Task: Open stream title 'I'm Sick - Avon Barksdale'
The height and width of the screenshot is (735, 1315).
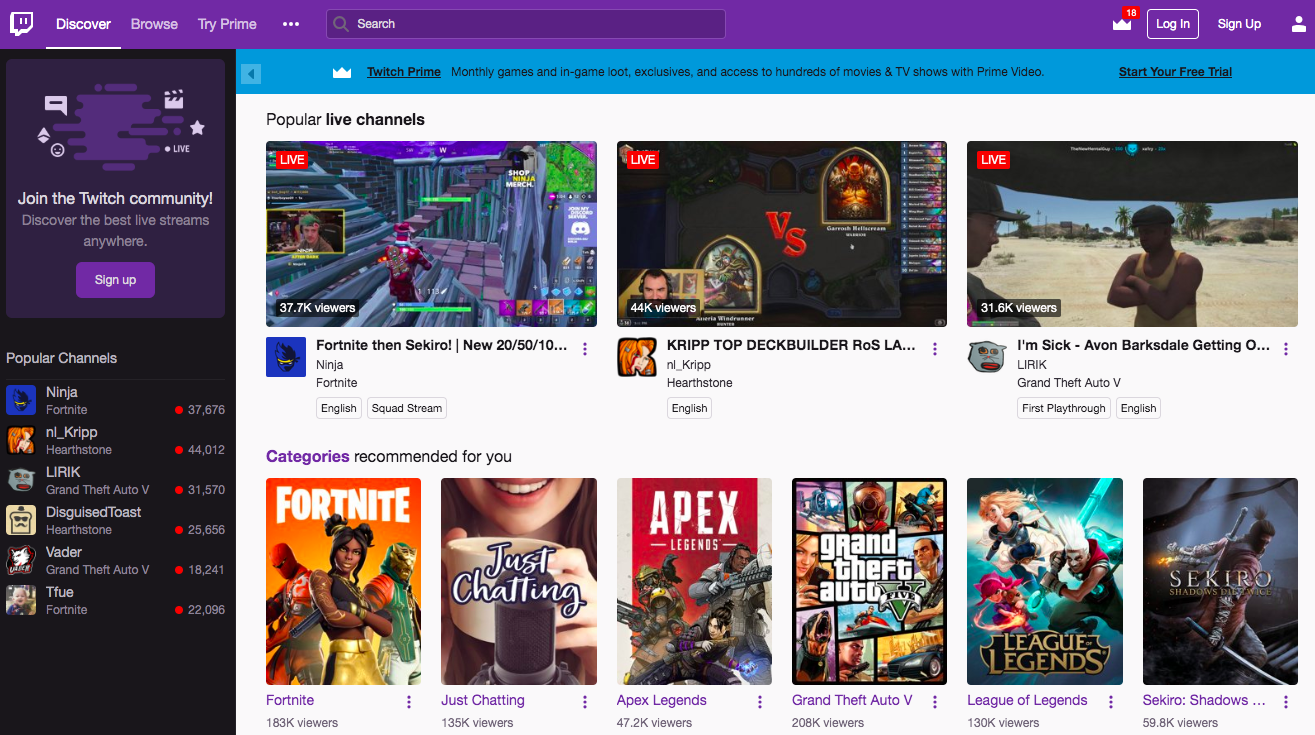Action: click(x=1143, y=346)
